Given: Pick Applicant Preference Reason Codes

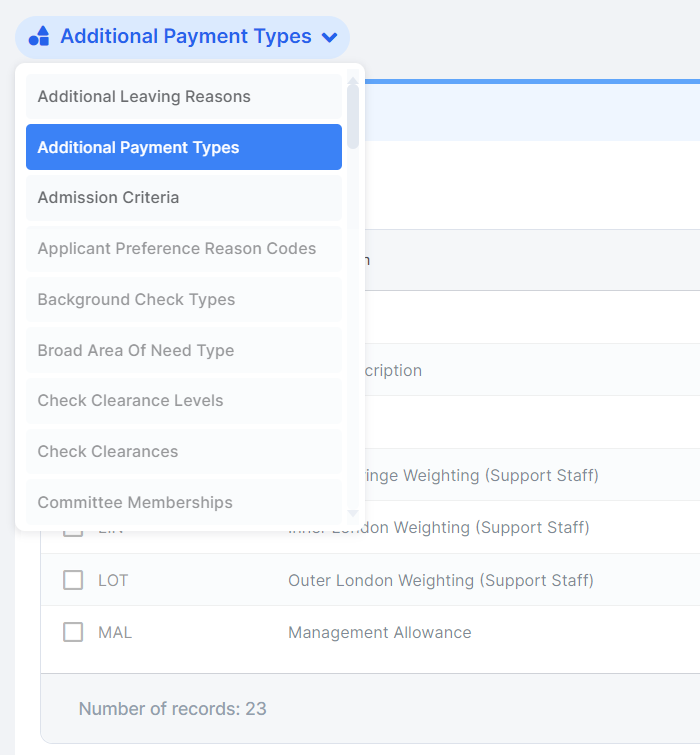Looking at the screenshot, I should 184,248.
